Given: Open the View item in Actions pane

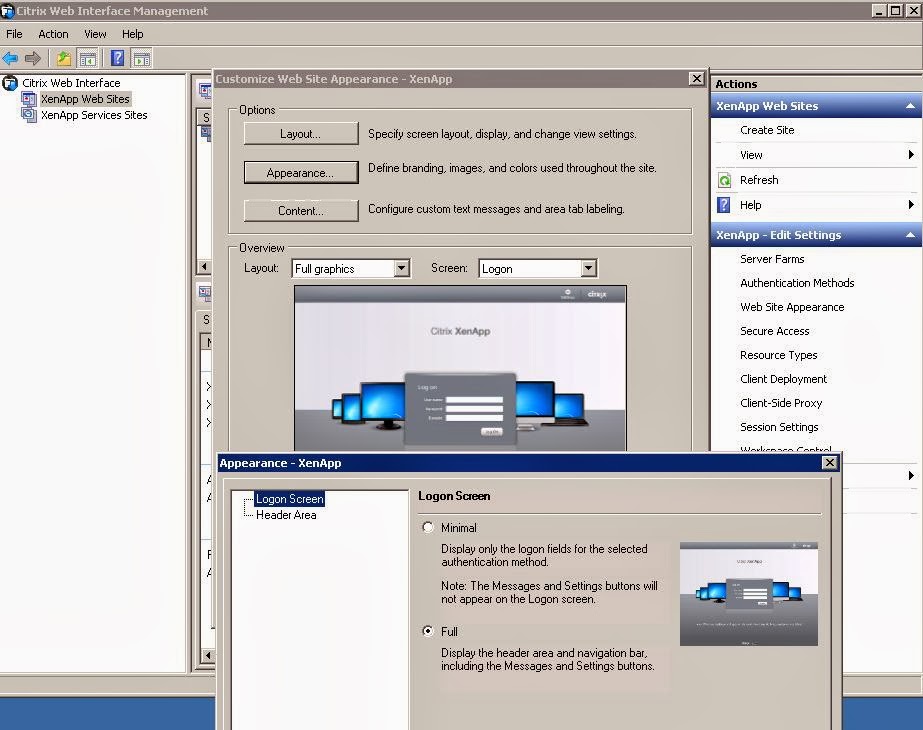Looking at the screenshot, I should (x=751, y=155).
